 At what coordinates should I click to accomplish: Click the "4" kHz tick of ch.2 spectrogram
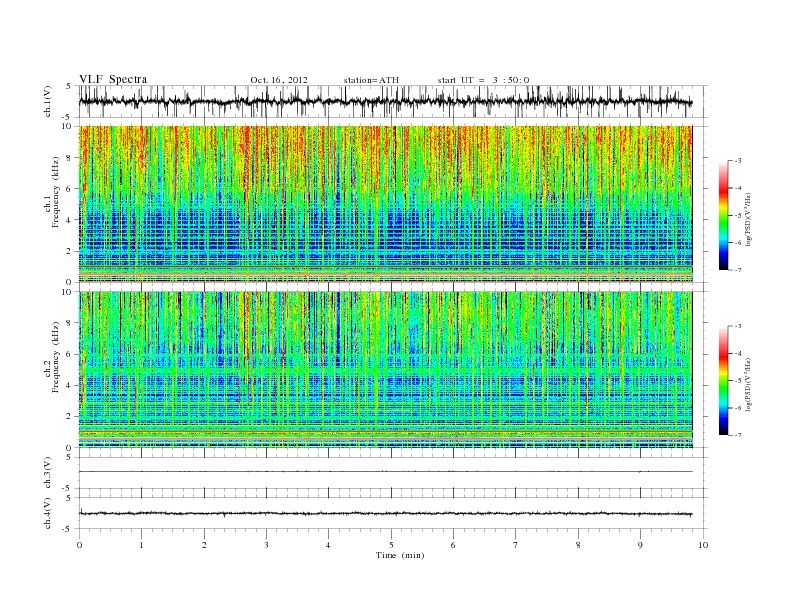[69, 385]
